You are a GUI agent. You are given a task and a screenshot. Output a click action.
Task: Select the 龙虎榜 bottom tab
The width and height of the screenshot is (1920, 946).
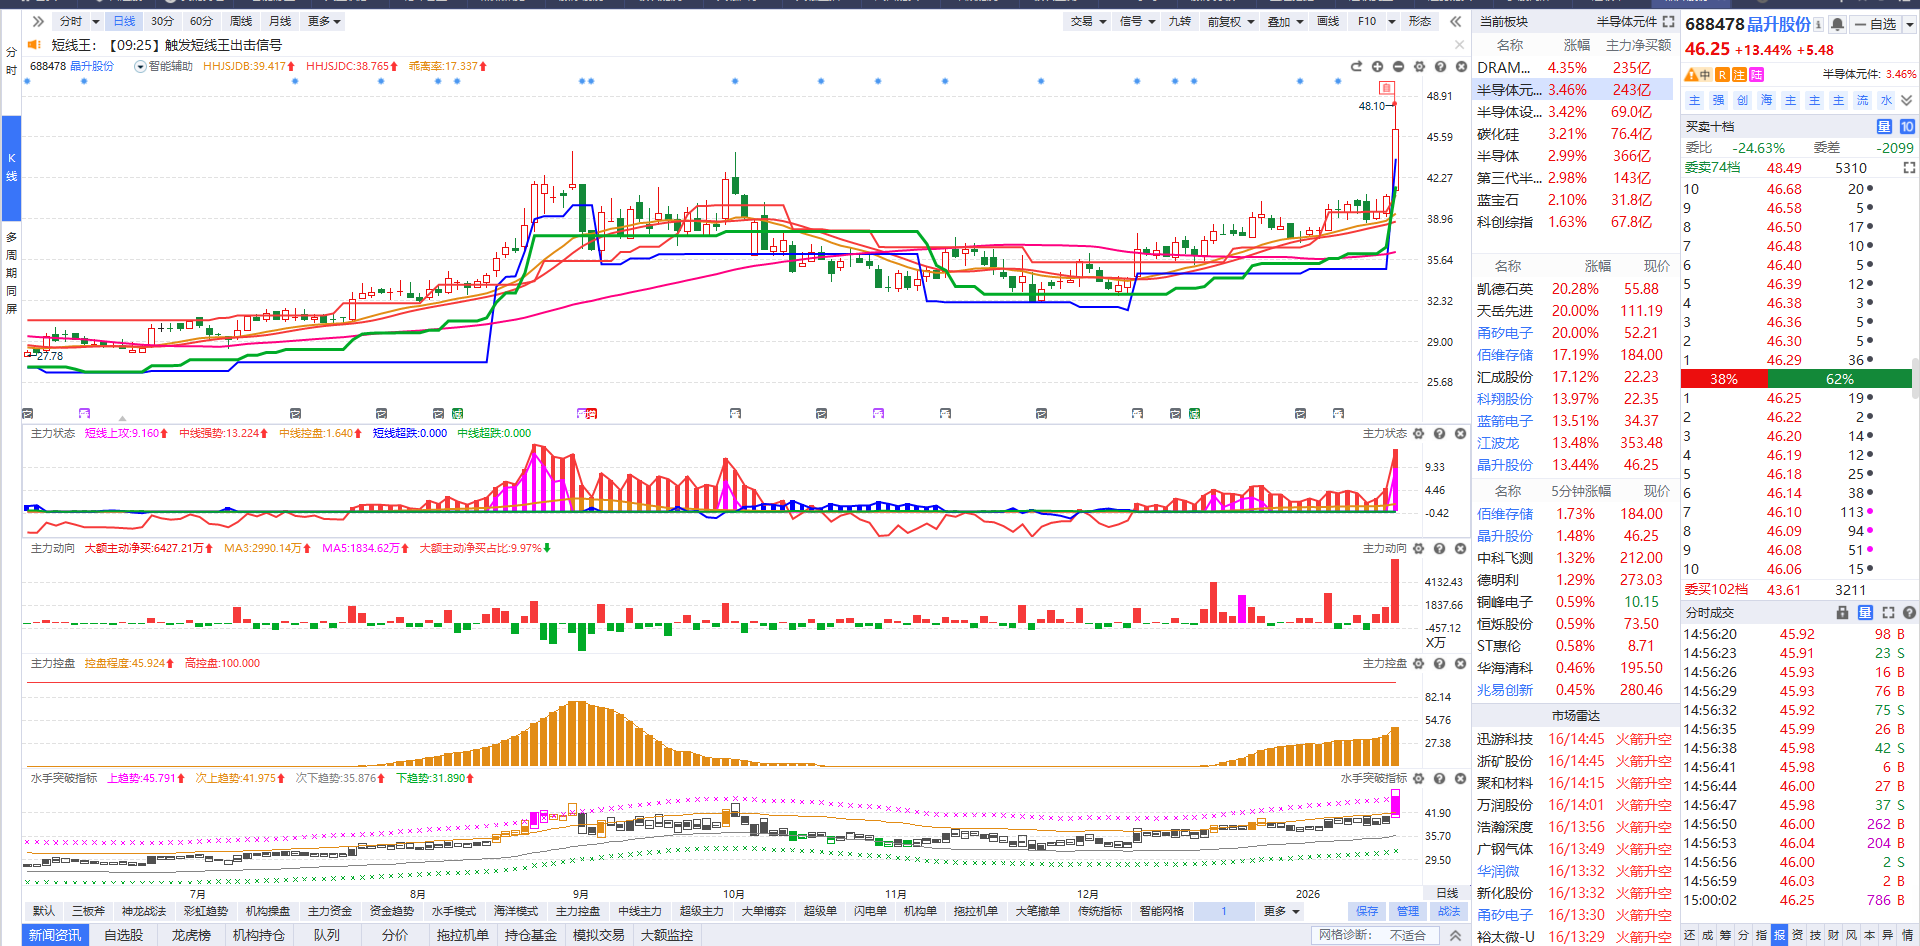coord(191,935)
